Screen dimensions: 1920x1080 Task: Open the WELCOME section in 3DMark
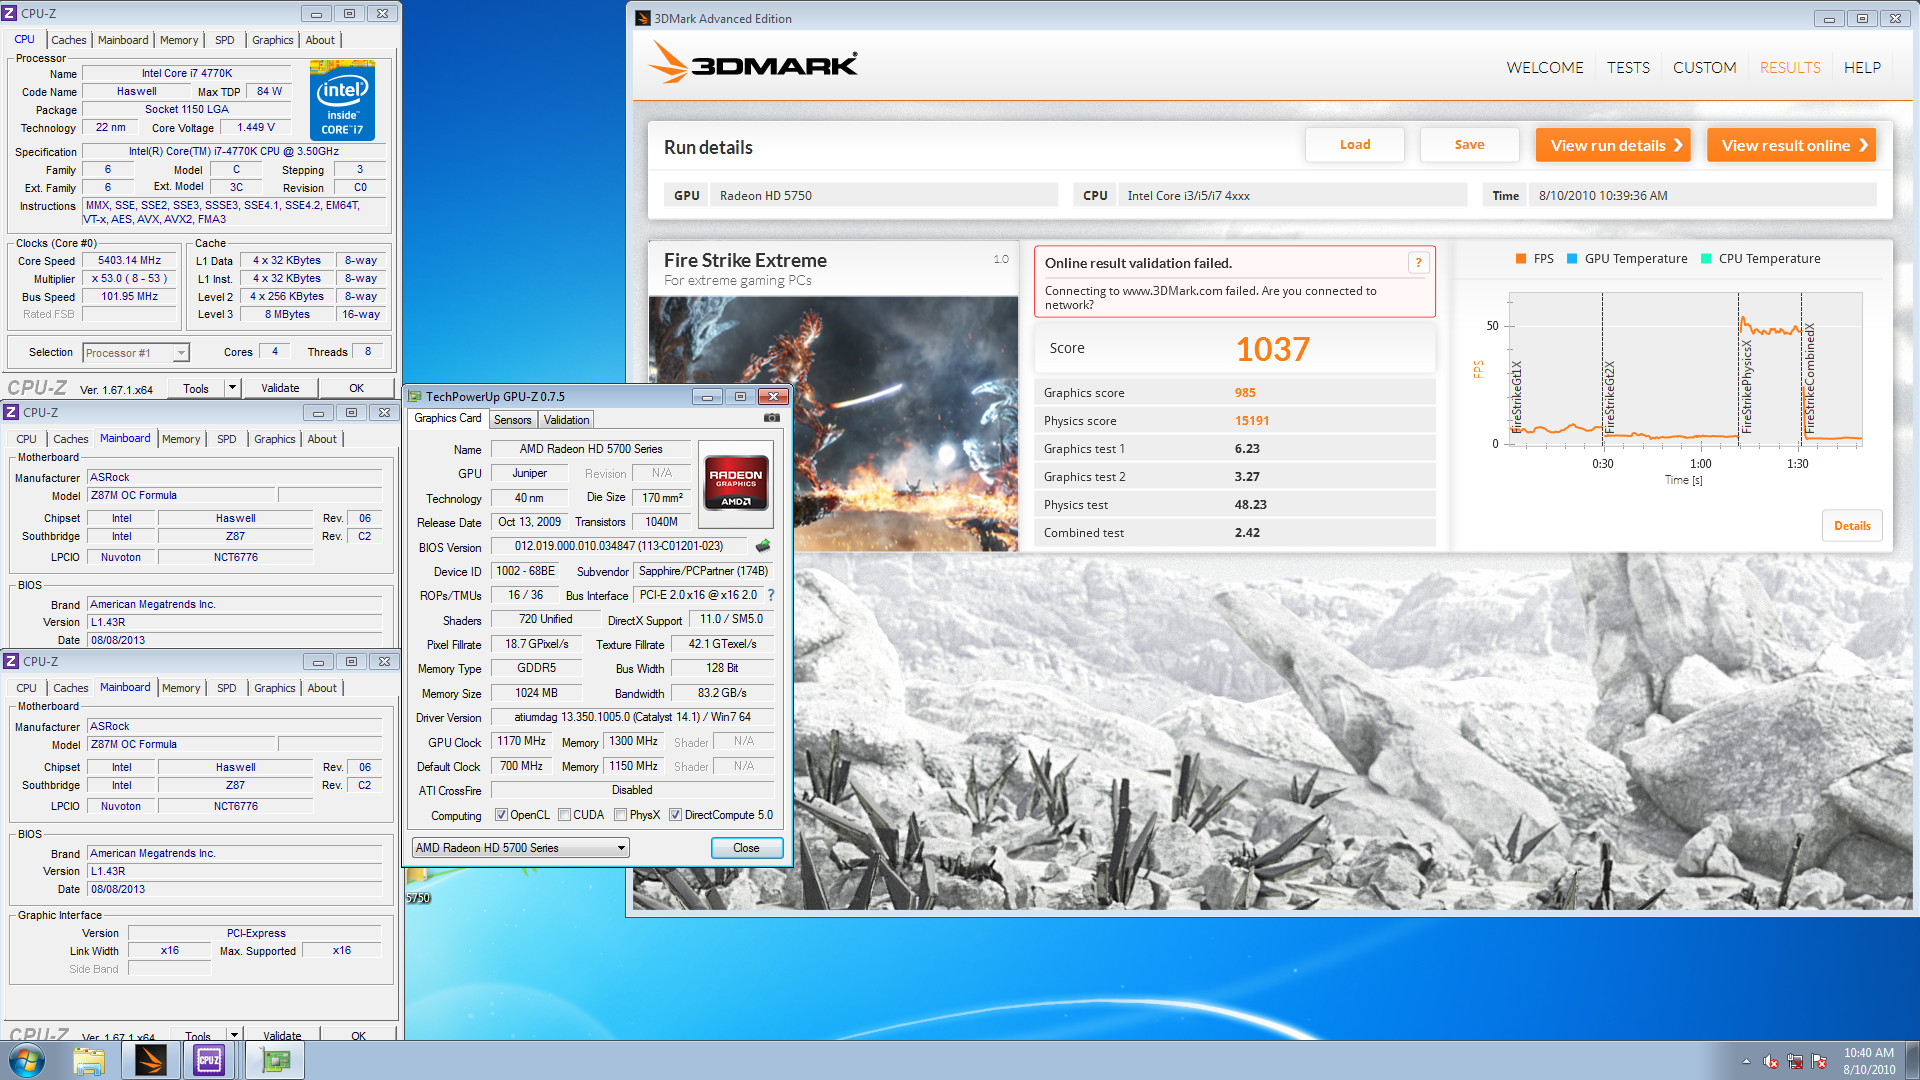[x=1545, y=67]
